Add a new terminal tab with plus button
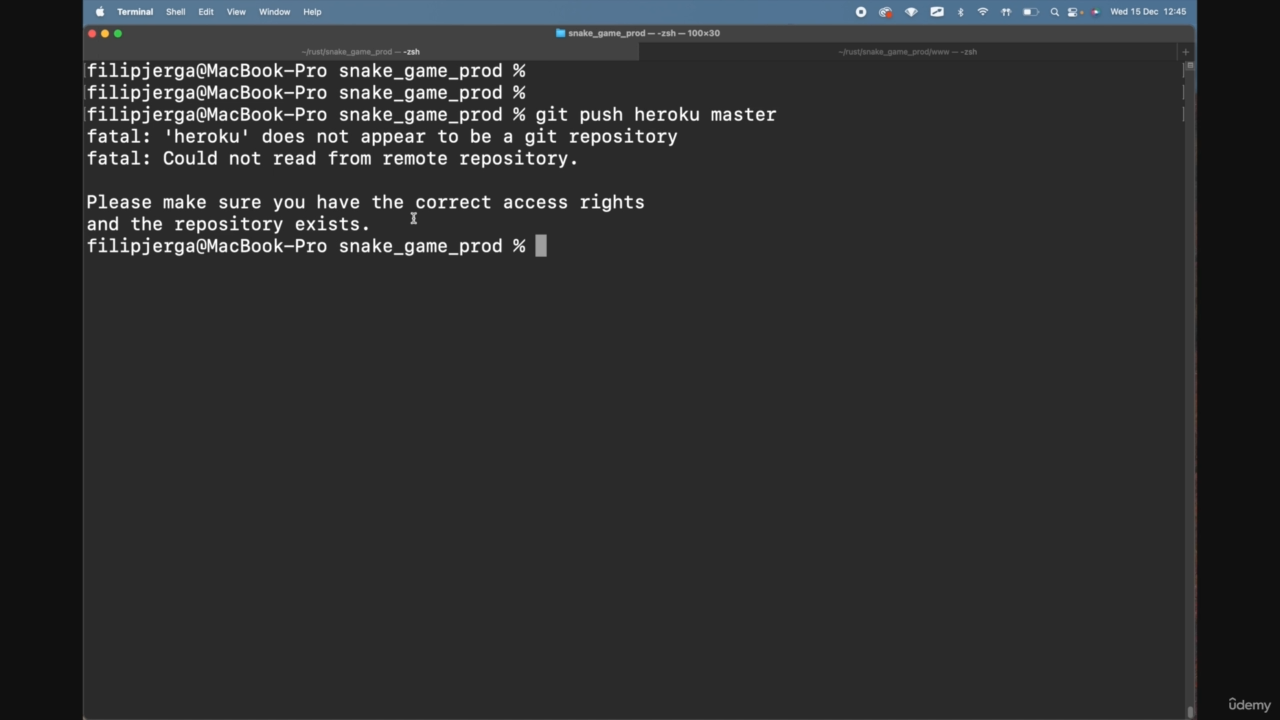 pyautogui.click(x=1185, y=52)
